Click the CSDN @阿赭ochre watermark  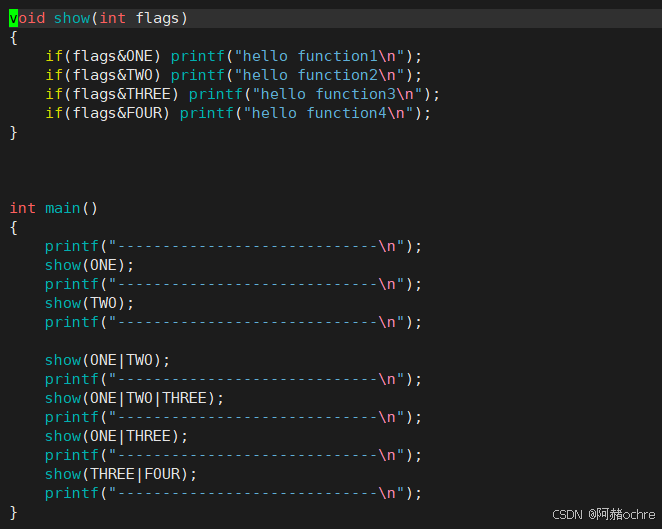point(603,514)
